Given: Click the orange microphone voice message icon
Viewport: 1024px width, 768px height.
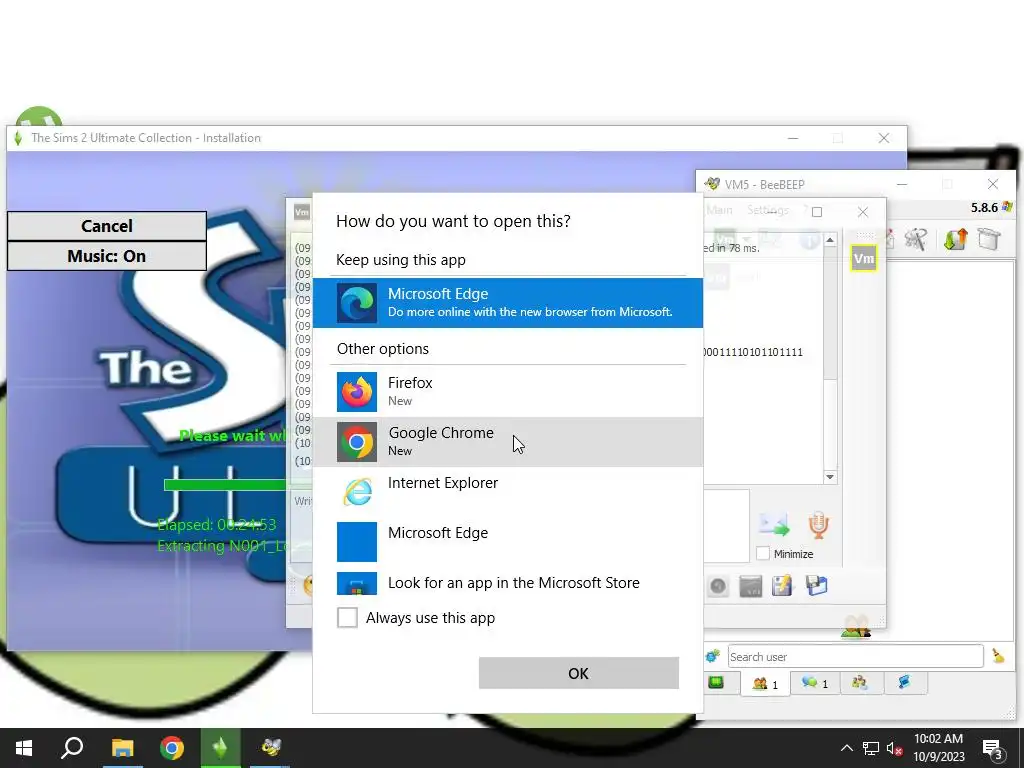Looking at the screenshot, I should (818, 525).
